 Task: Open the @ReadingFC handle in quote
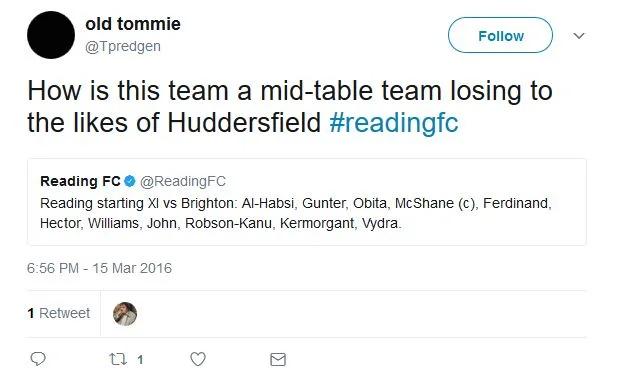[x=183, y=181]
